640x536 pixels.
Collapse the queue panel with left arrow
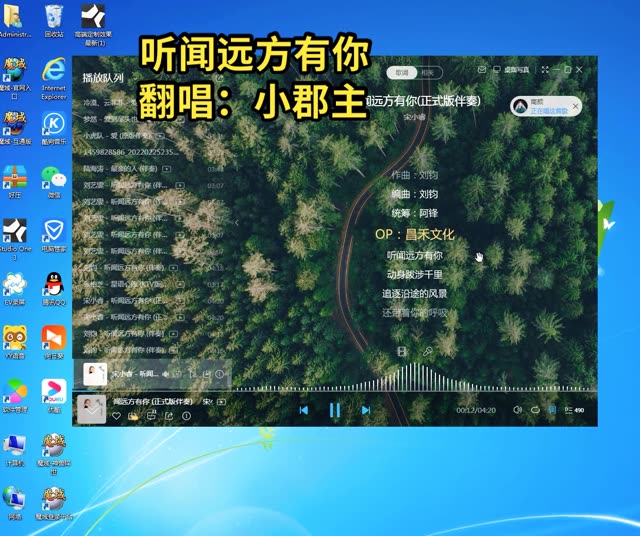coord(237,223)
